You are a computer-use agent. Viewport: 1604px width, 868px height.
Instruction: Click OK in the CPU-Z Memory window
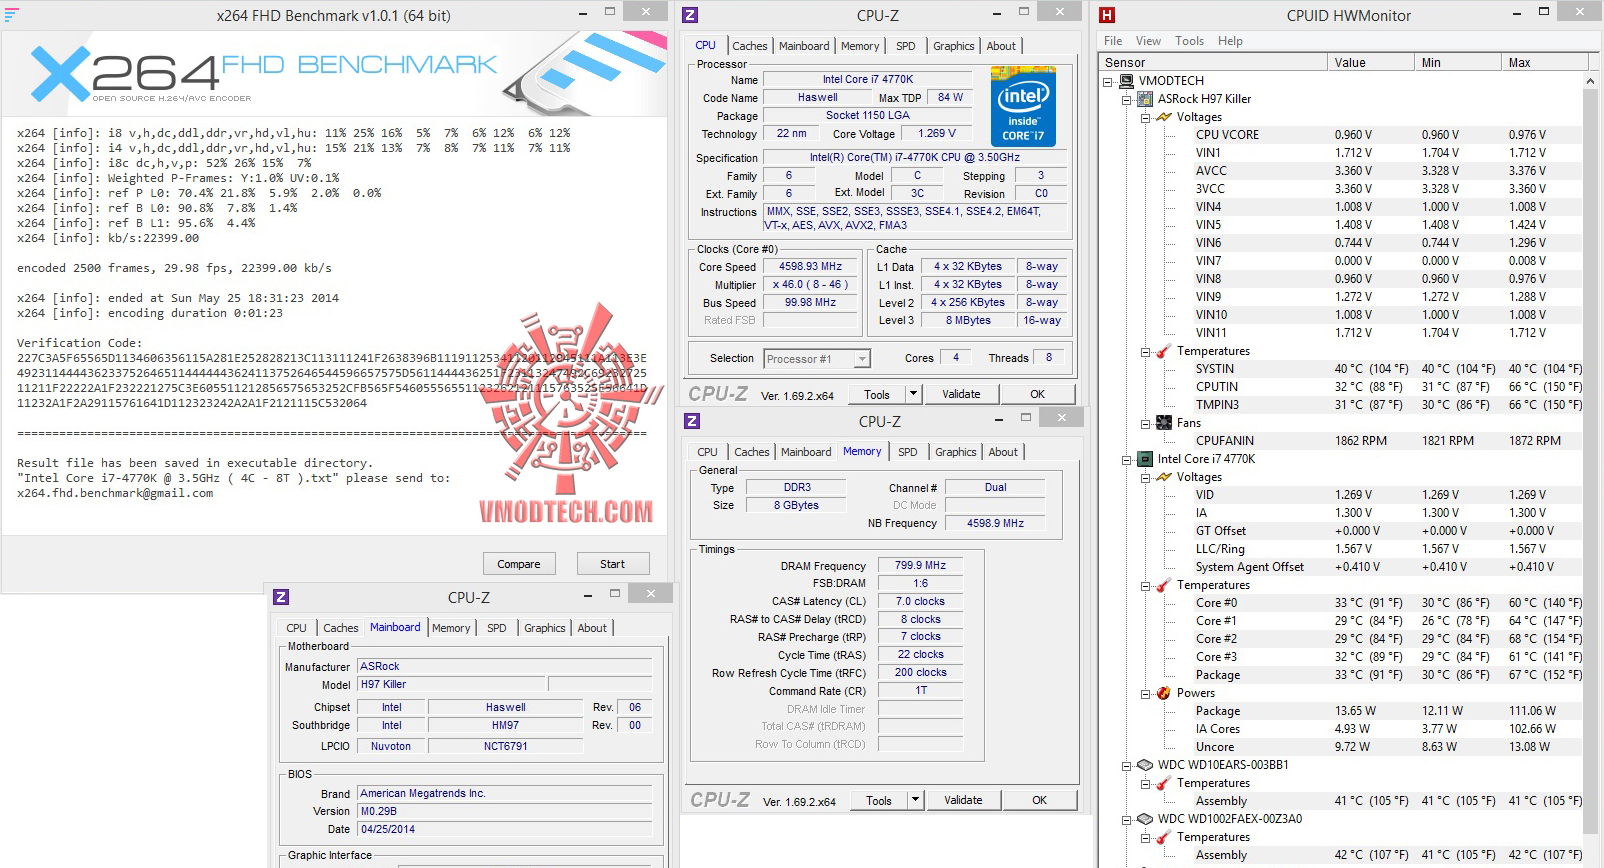(1040, 800)
